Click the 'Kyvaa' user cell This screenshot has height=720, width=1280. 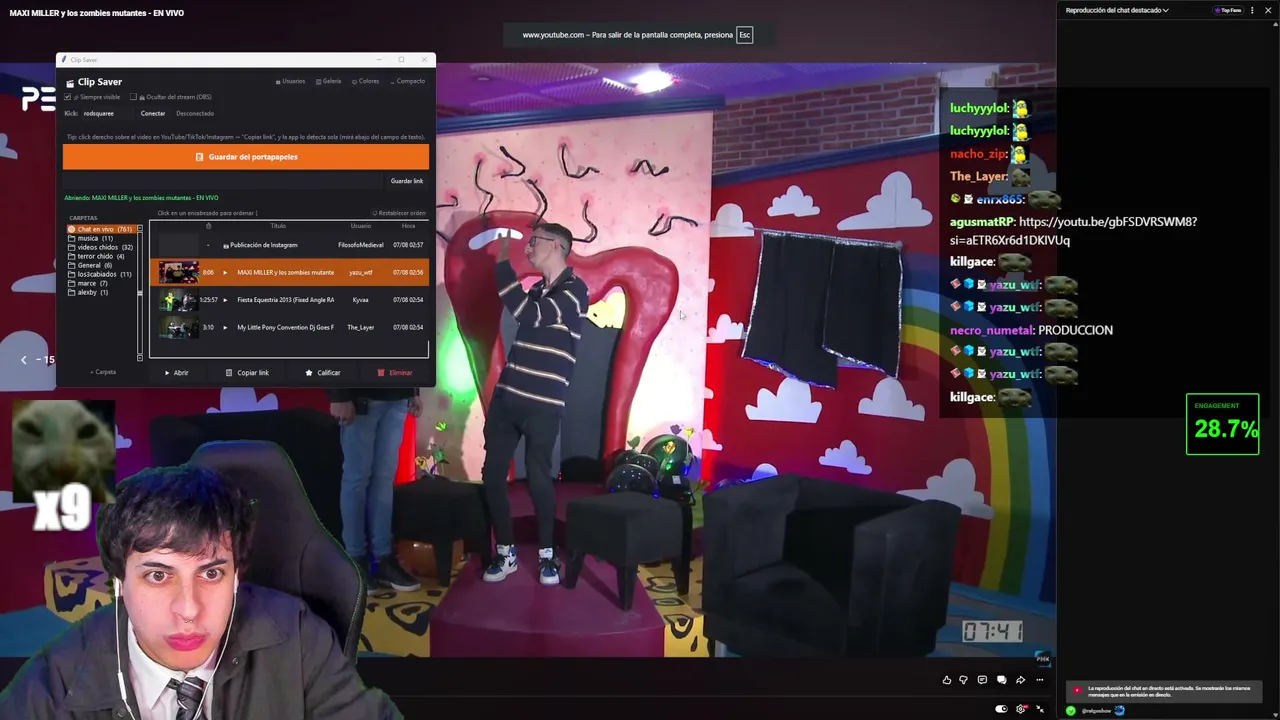(360, 300)
